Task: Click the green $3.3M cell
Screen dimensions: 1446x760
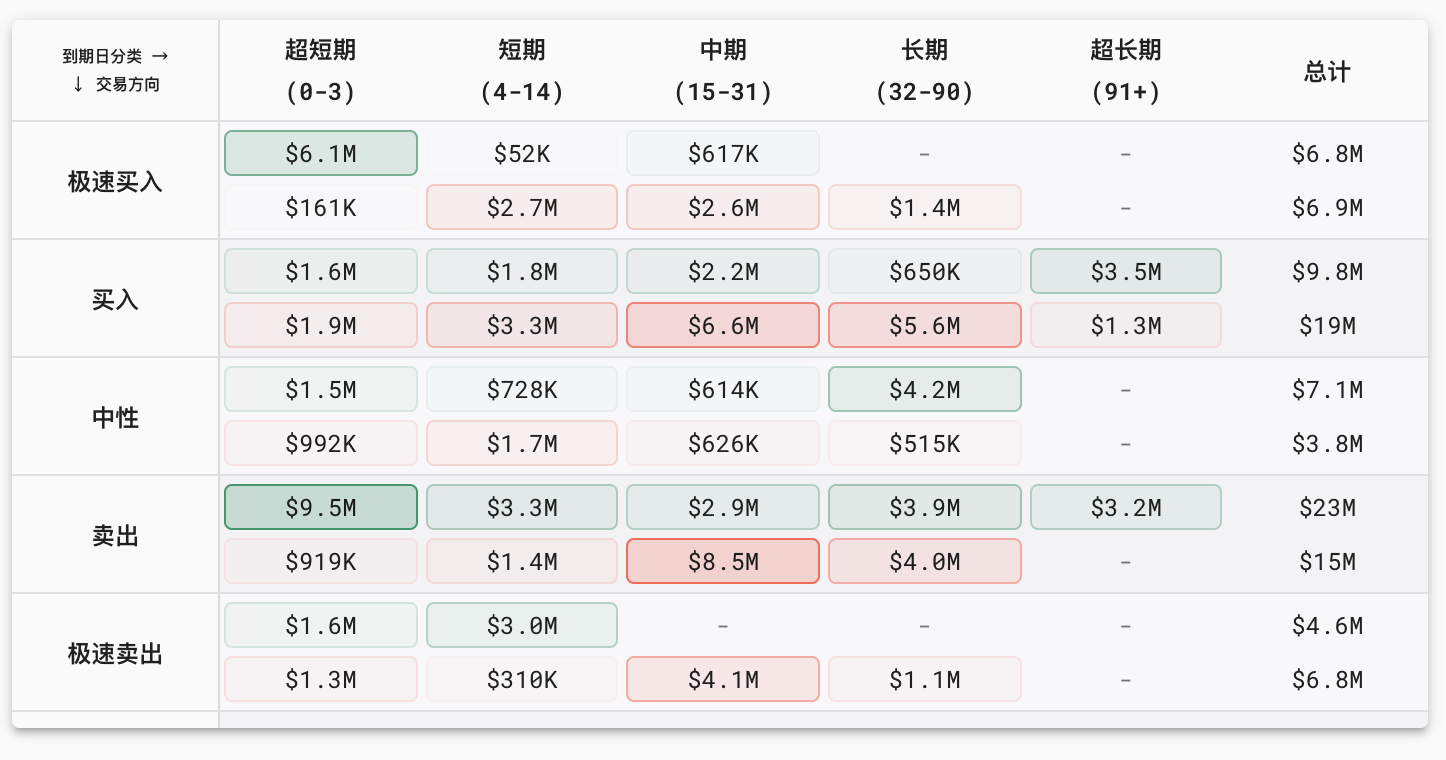Action: (x=522, y=507)
